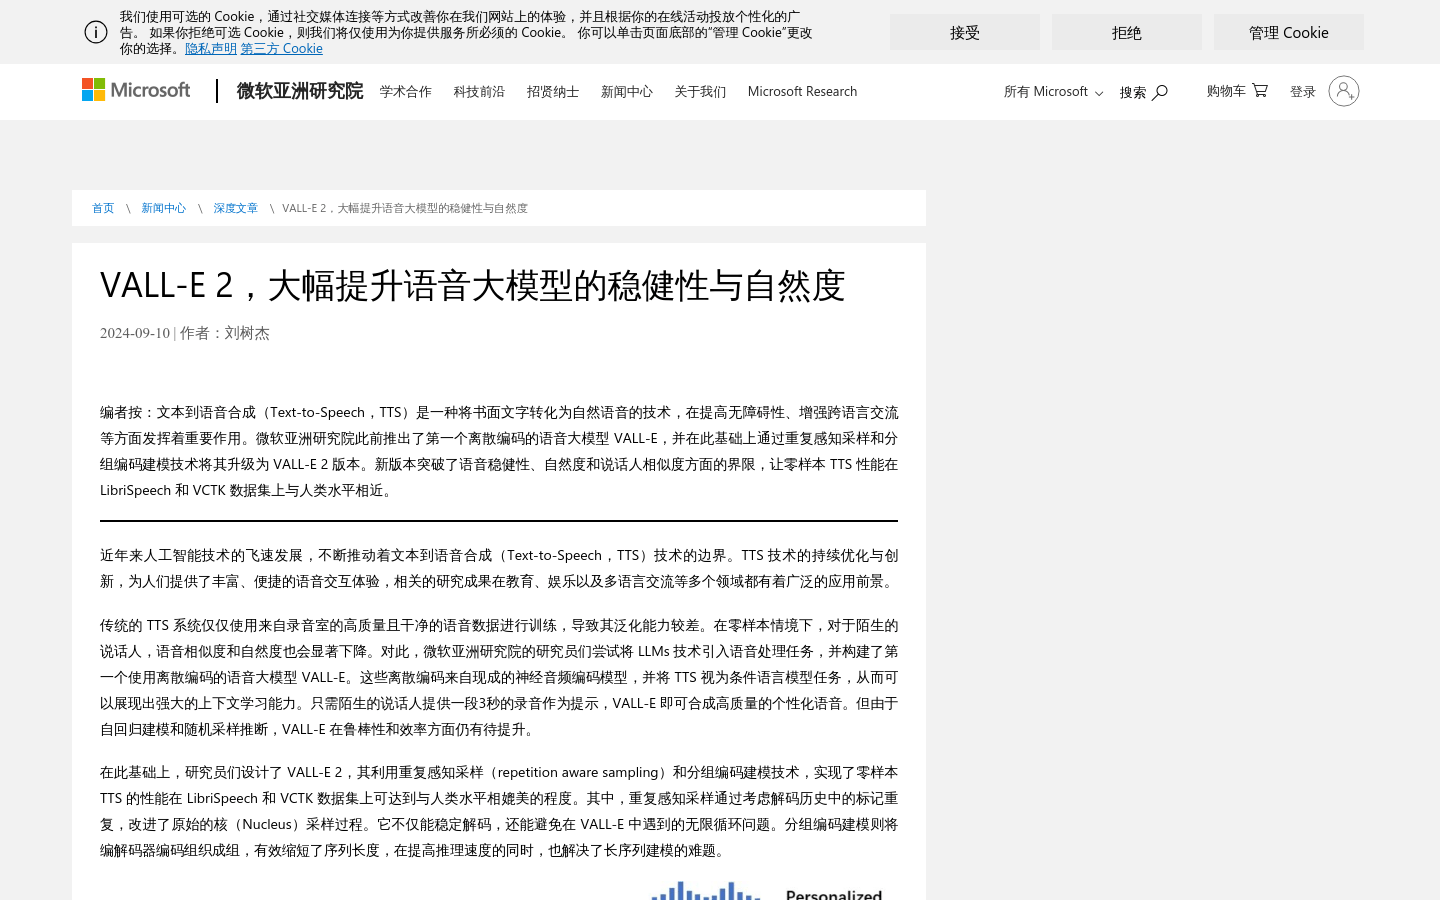
Task: Click the article title VALL-E 2 heading
Action: point(472,285)
